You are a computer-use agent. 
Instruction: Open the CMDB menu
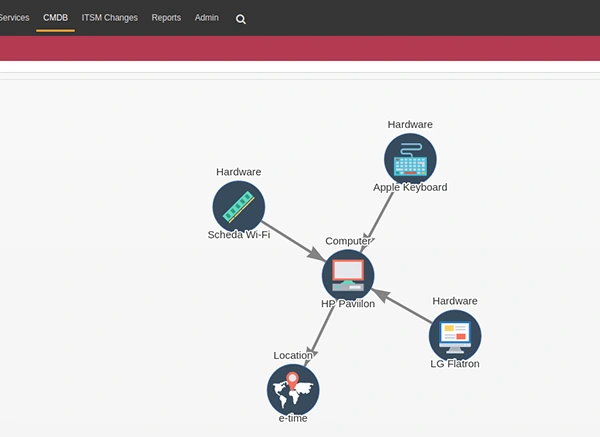55,18
